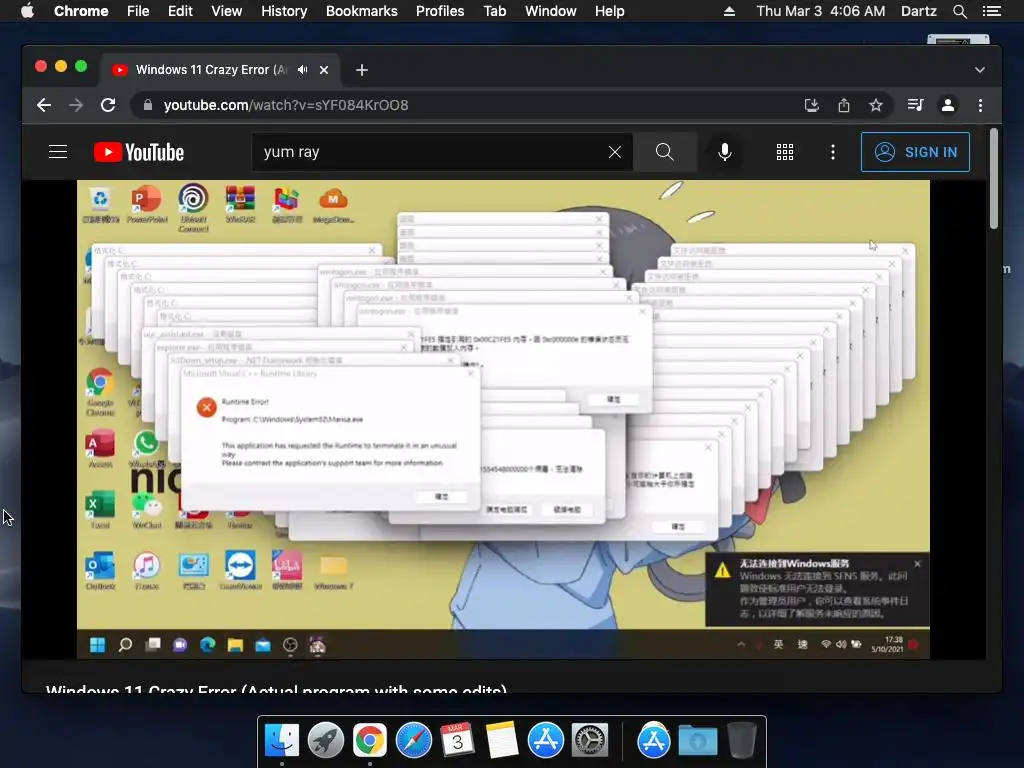Click the video player to pause

coord(503,419)
